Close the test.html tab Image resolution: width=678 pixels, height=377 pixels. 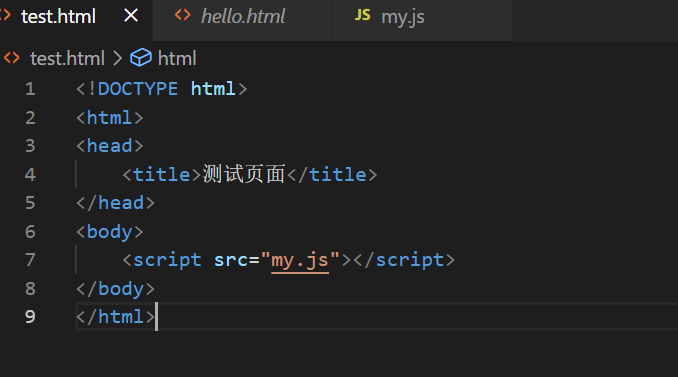[131, 16]
